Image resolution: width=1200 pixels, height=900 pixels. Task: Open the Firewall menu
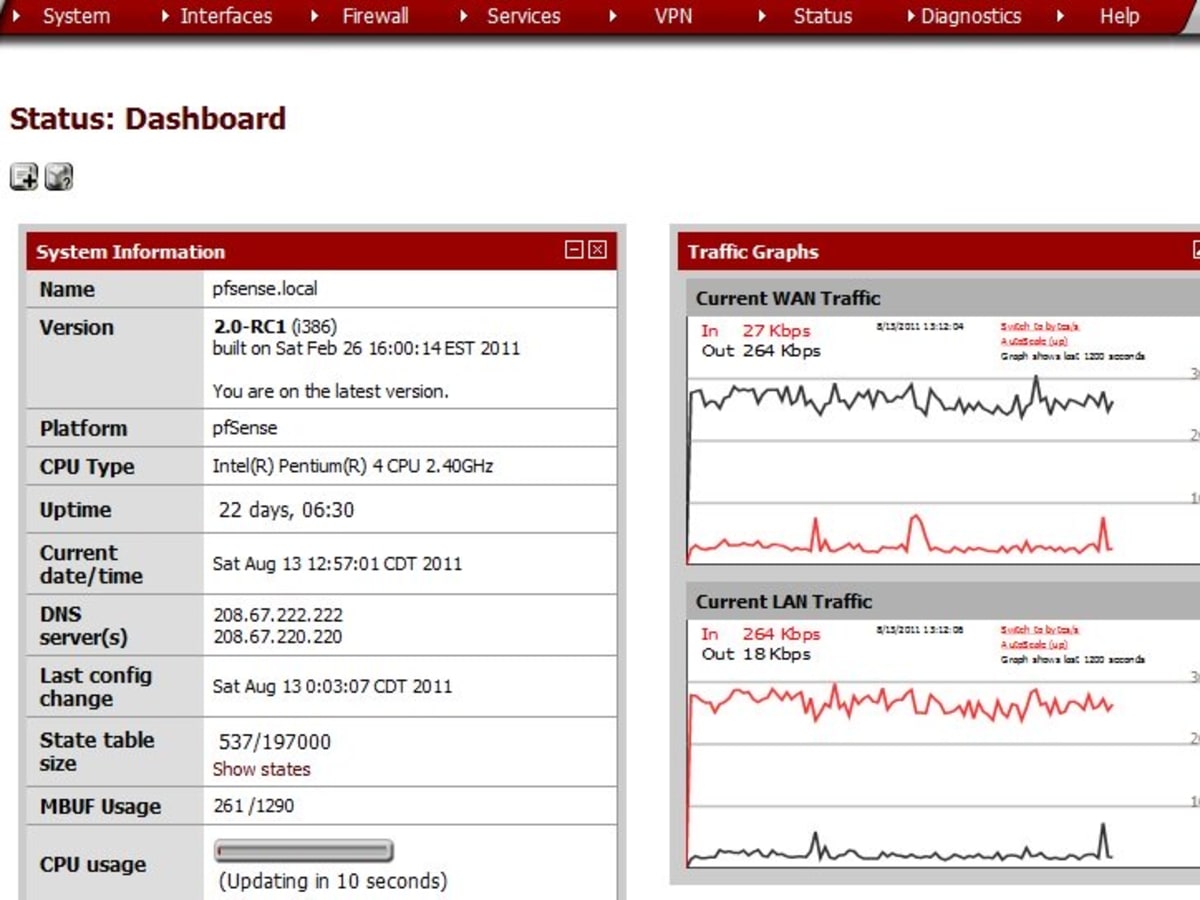click(375, 16)
